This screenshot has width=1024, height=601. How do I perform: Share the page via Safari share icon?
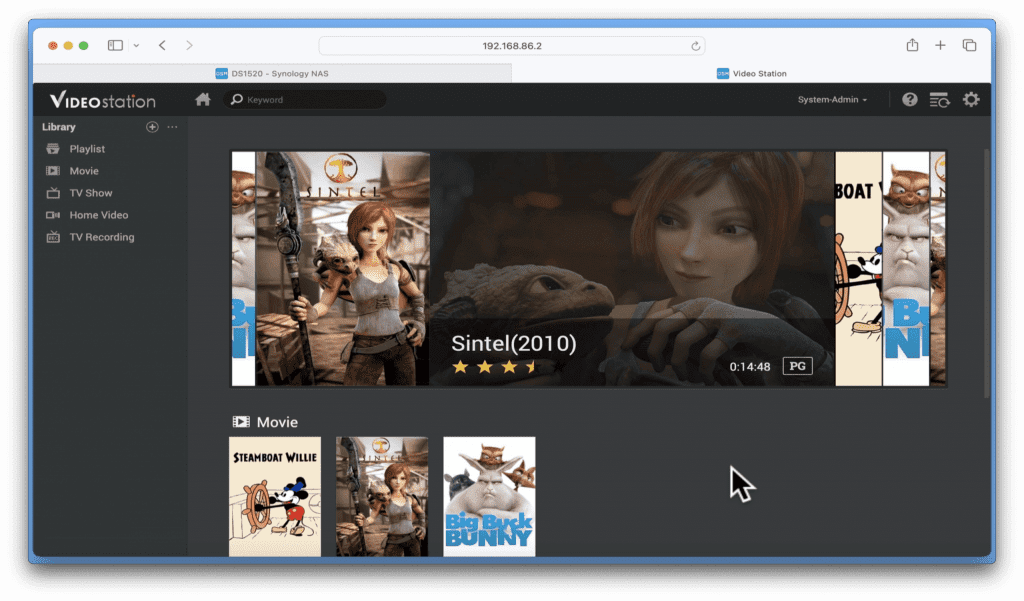(x=912, y=45)
